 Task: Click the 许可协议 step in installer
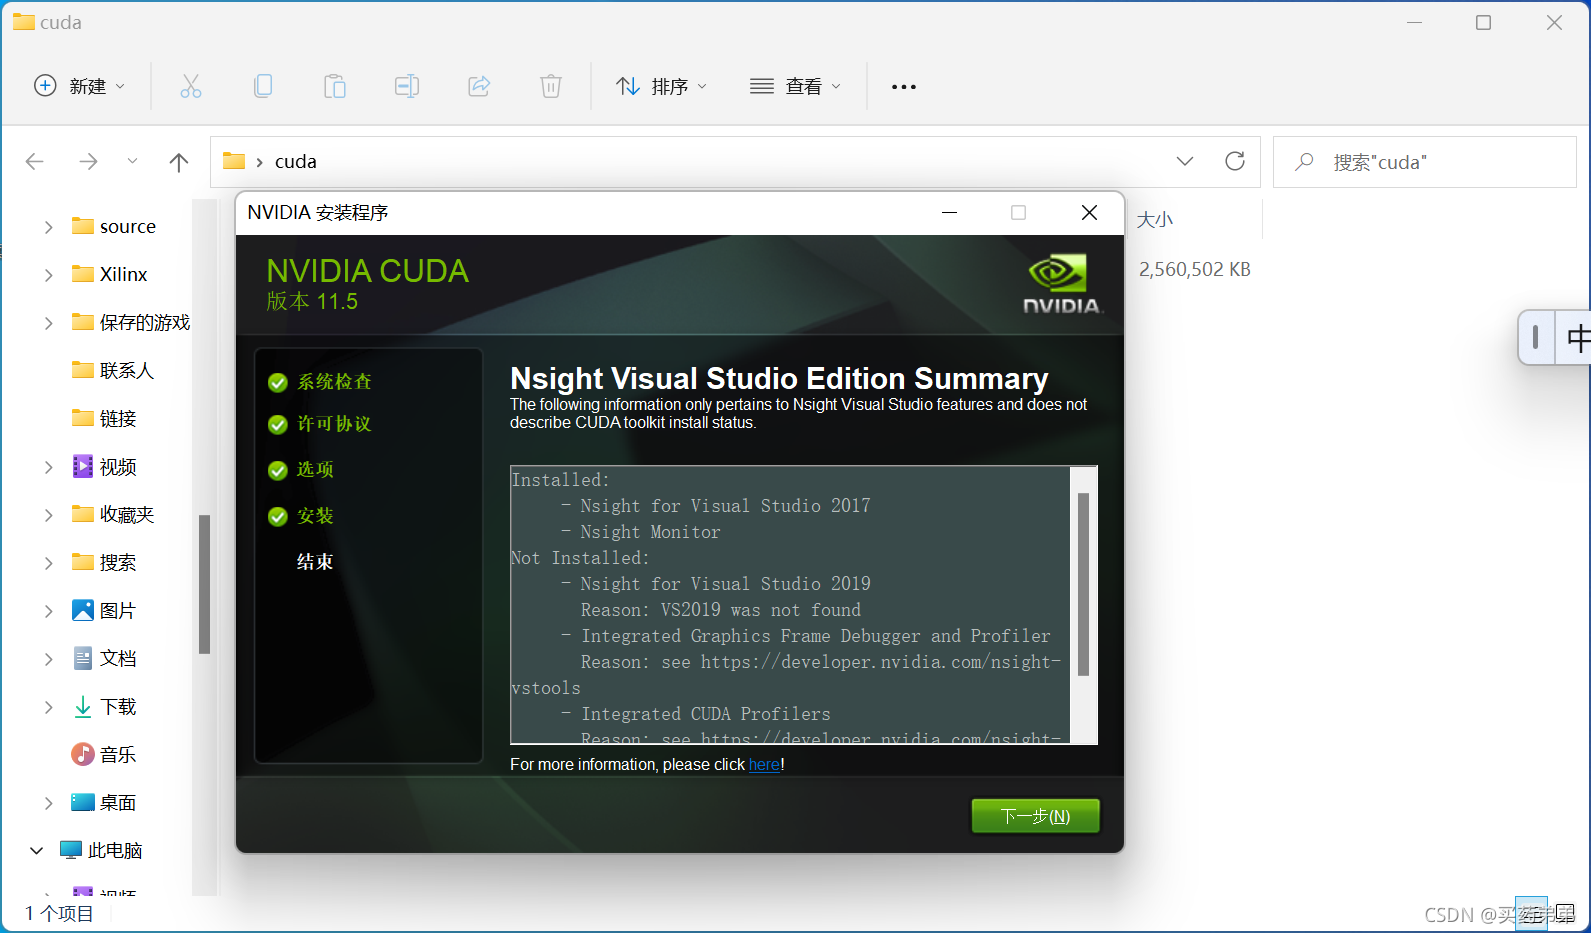334,424
